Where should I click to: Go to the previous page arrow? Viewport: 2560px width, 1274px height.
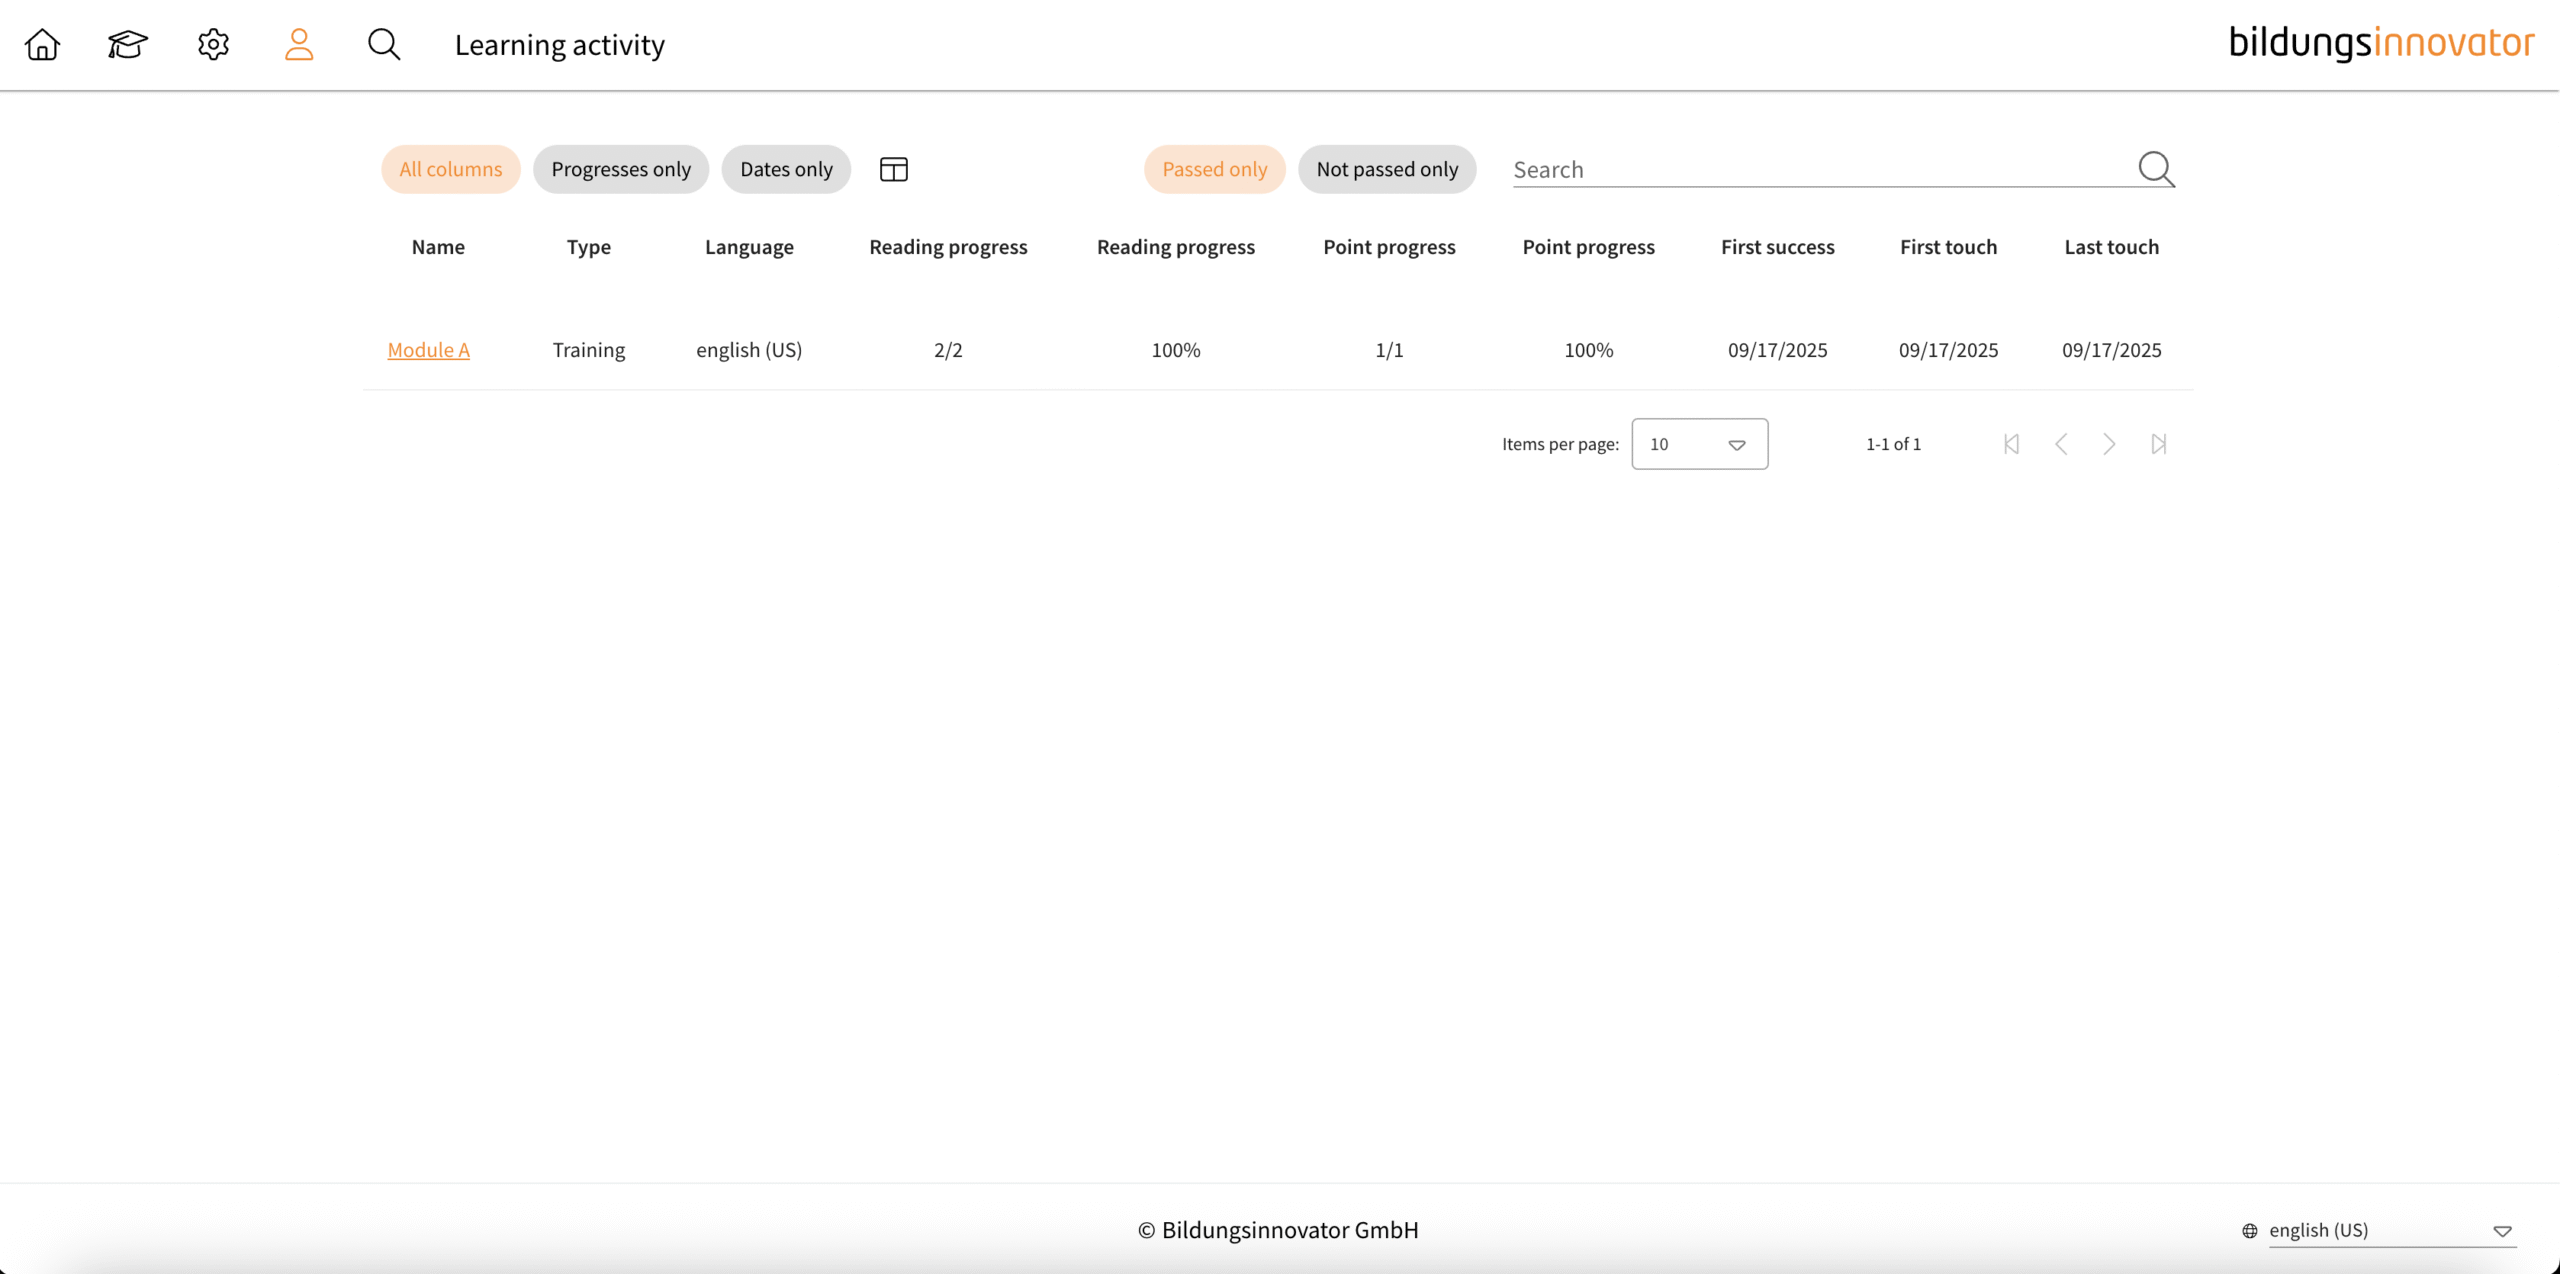pos(2061,444)
